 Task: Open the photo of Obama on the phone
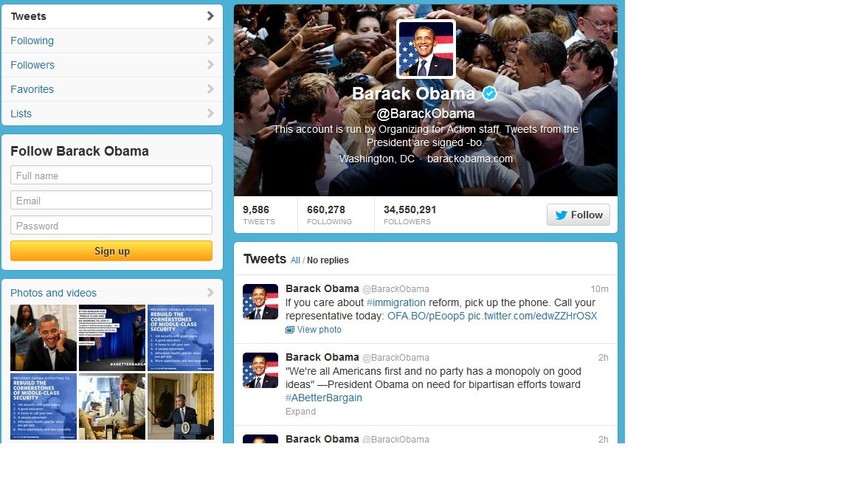43,338
